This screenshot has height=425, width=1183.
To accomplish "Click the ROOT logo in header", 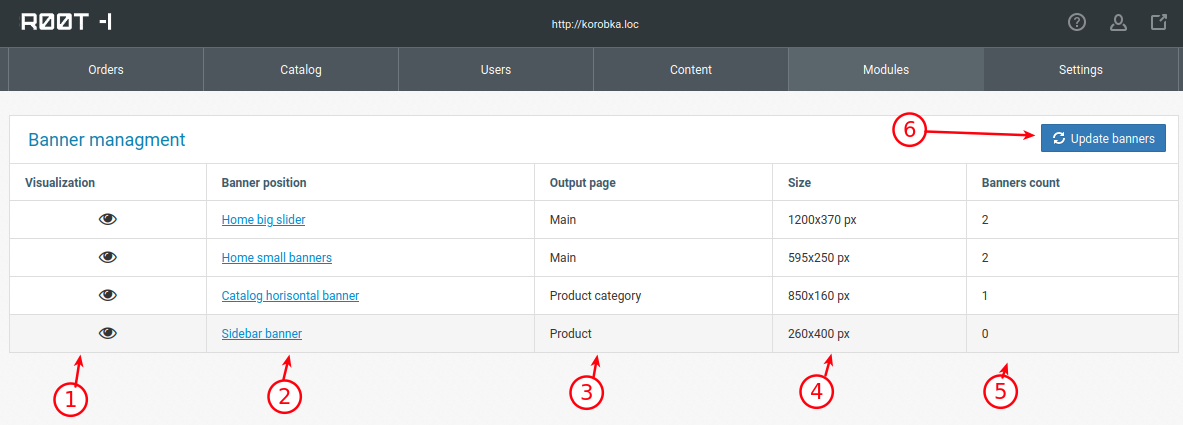I will coord(66,23).
